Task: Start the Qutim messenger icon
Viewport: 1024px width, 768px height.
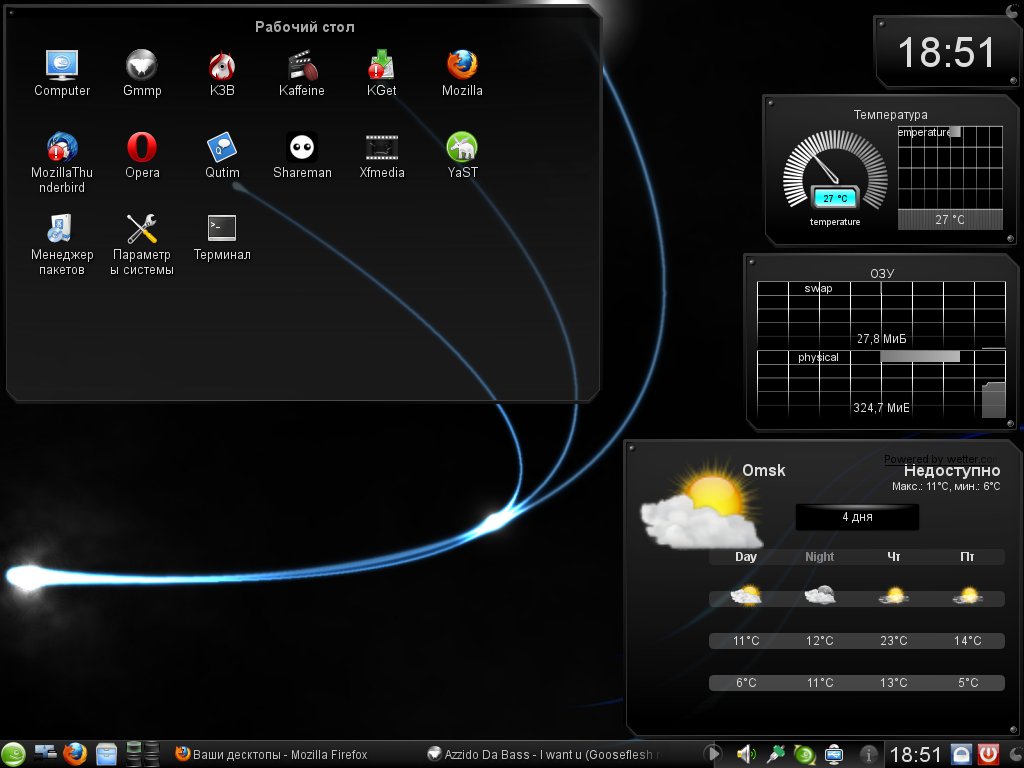Action: pyautogui.click(x=222, y=148)
